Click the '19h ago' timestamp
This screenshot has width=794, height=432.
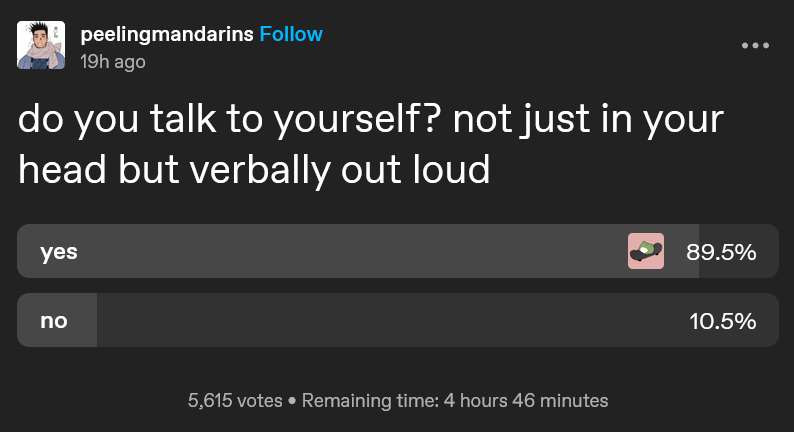(x=112, y=62)
